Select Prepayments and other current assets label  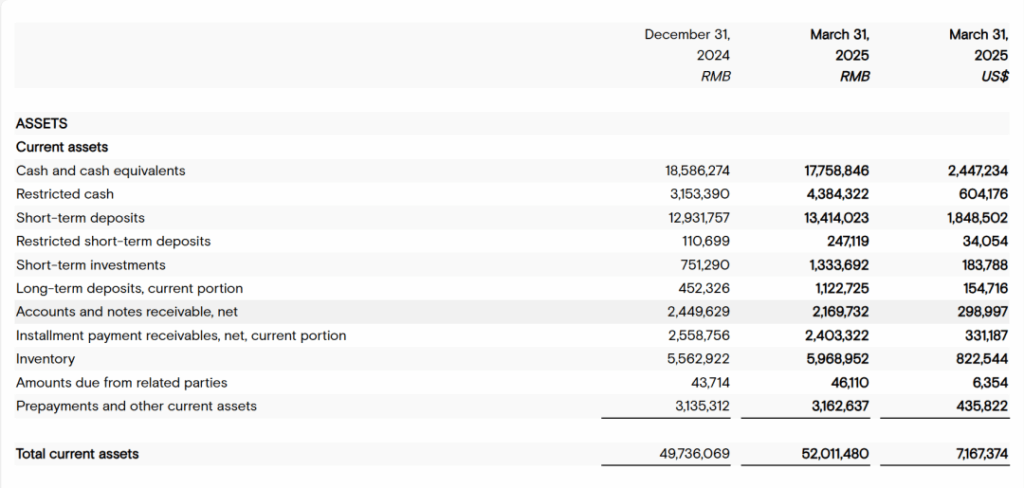coord(136,406)
